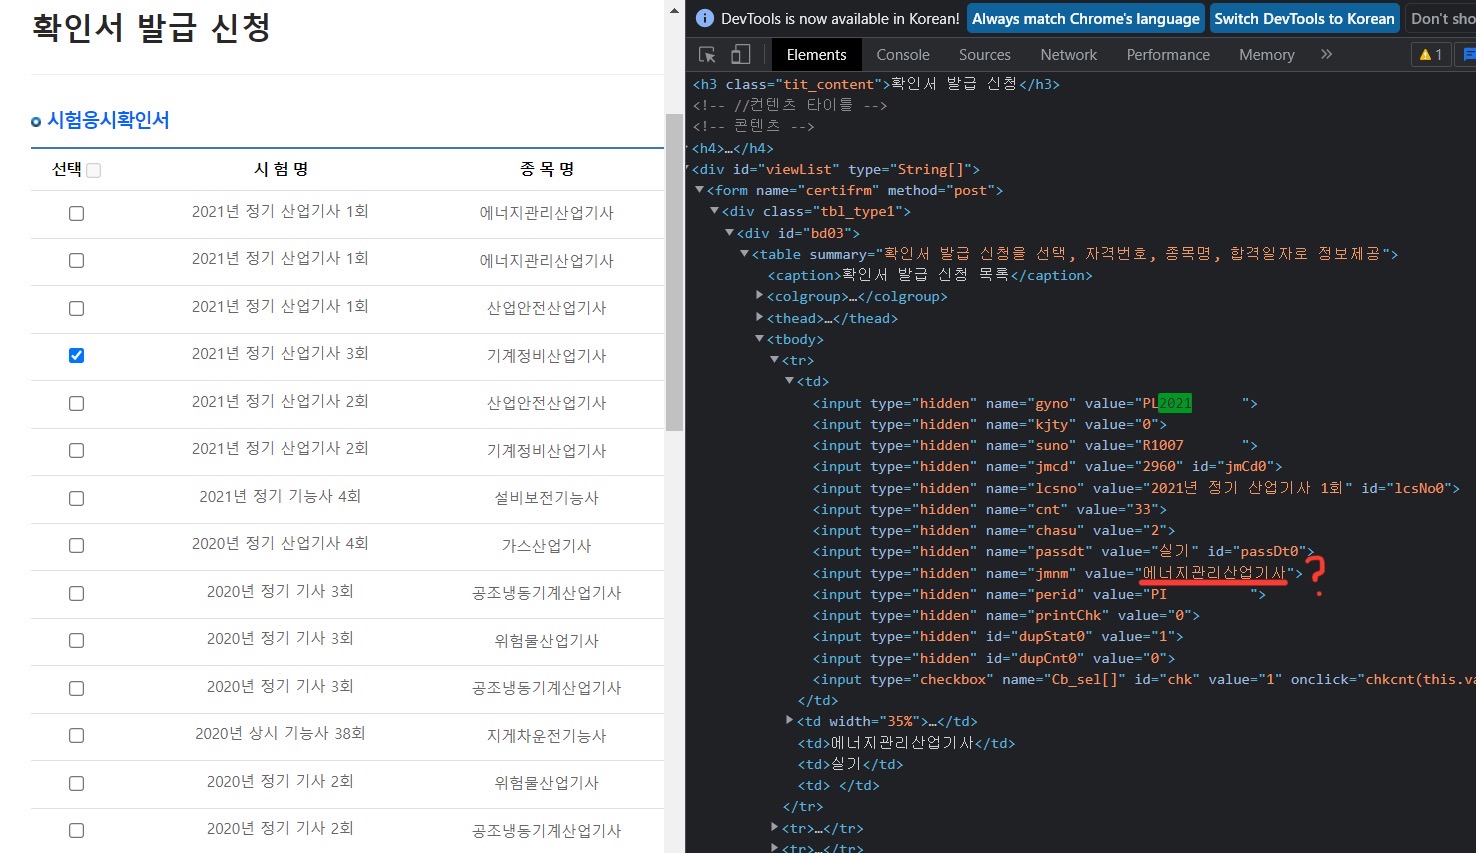Expand the thead node
1476x853 pixels.
point(759,318)
